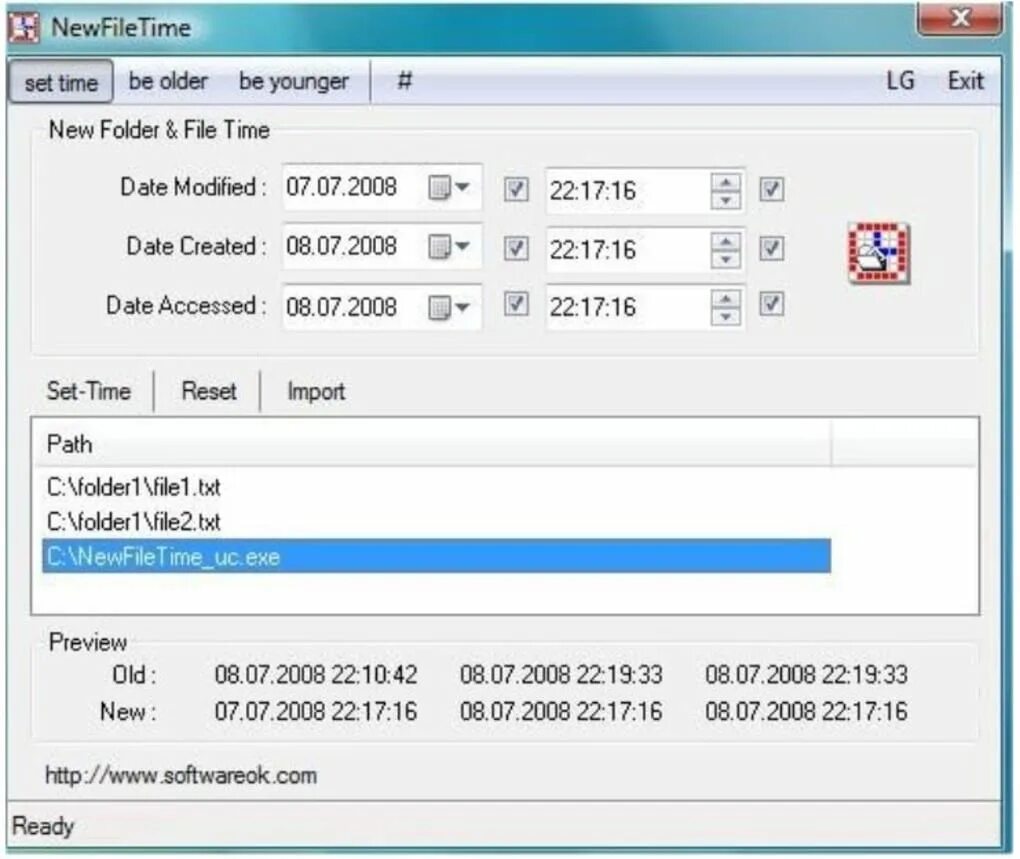Switch to the 'be younger' tab

(294, 81)
